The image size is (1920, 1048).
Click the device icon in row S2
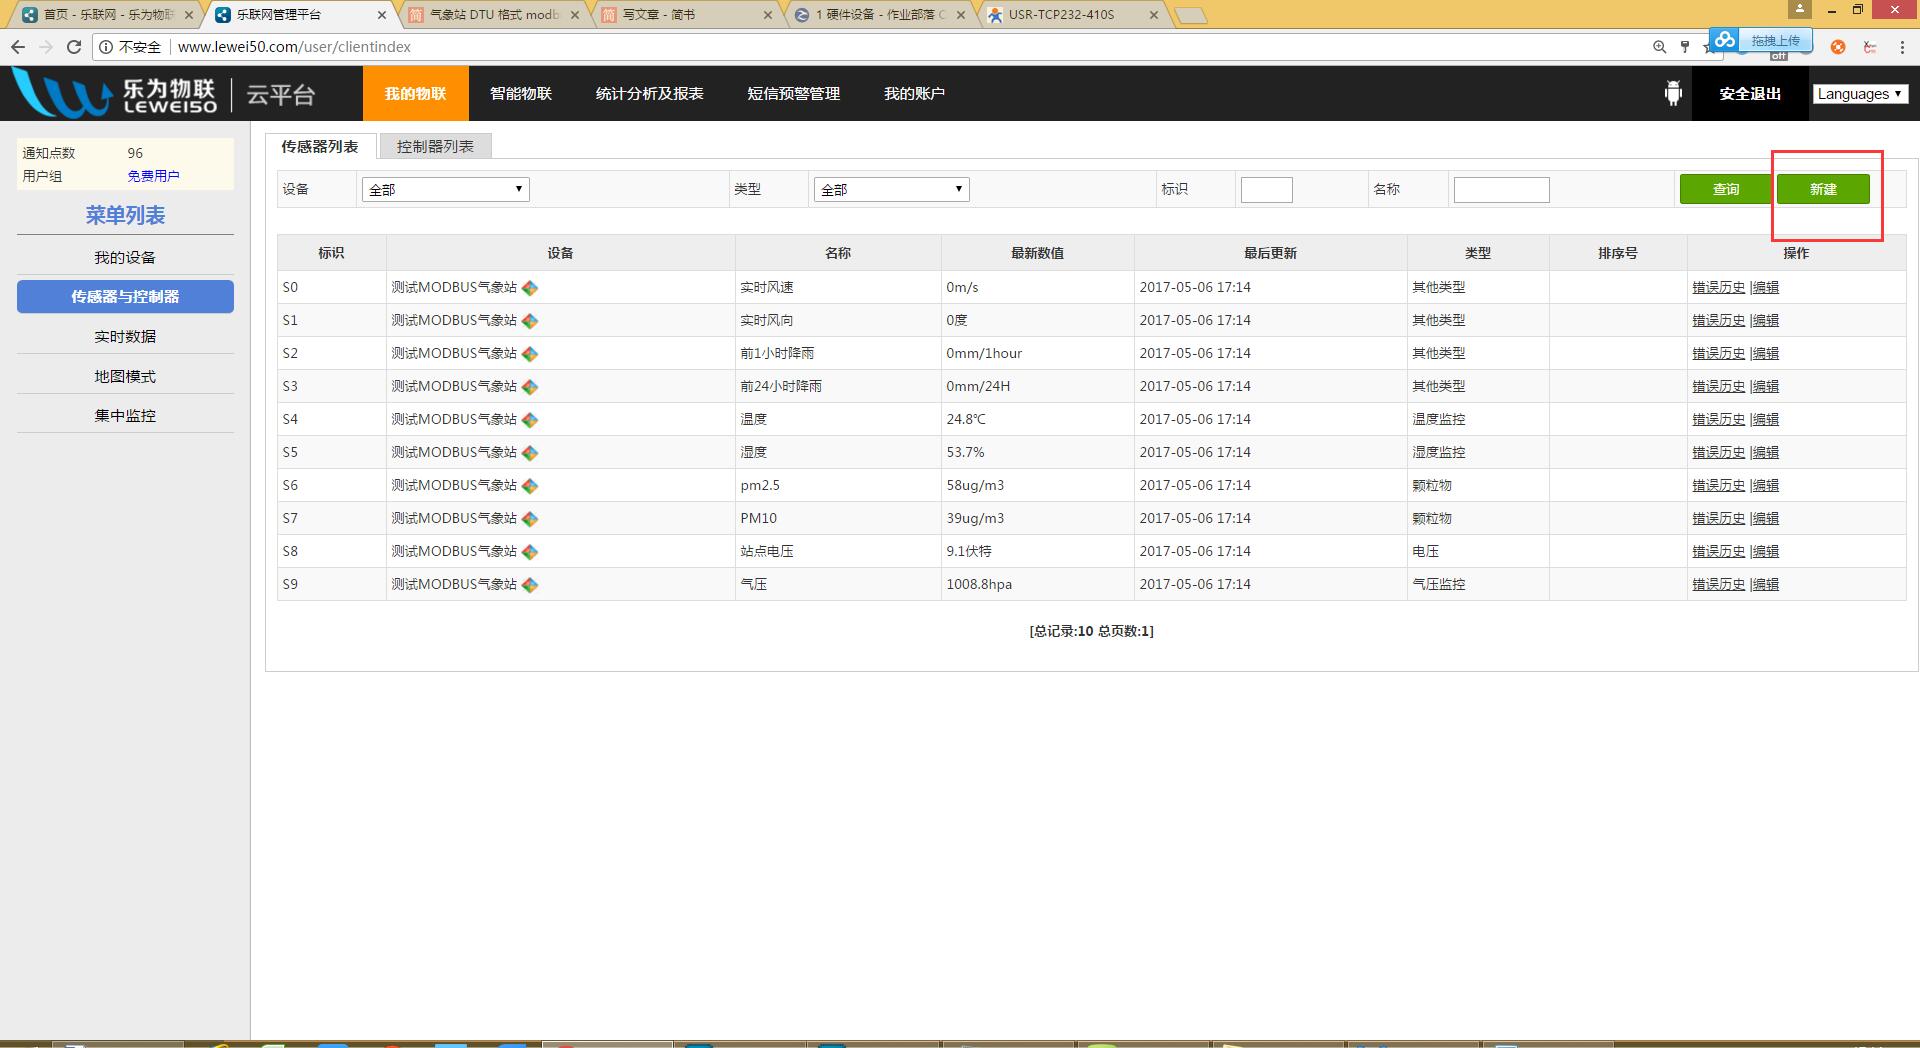[x=530, y=354]
